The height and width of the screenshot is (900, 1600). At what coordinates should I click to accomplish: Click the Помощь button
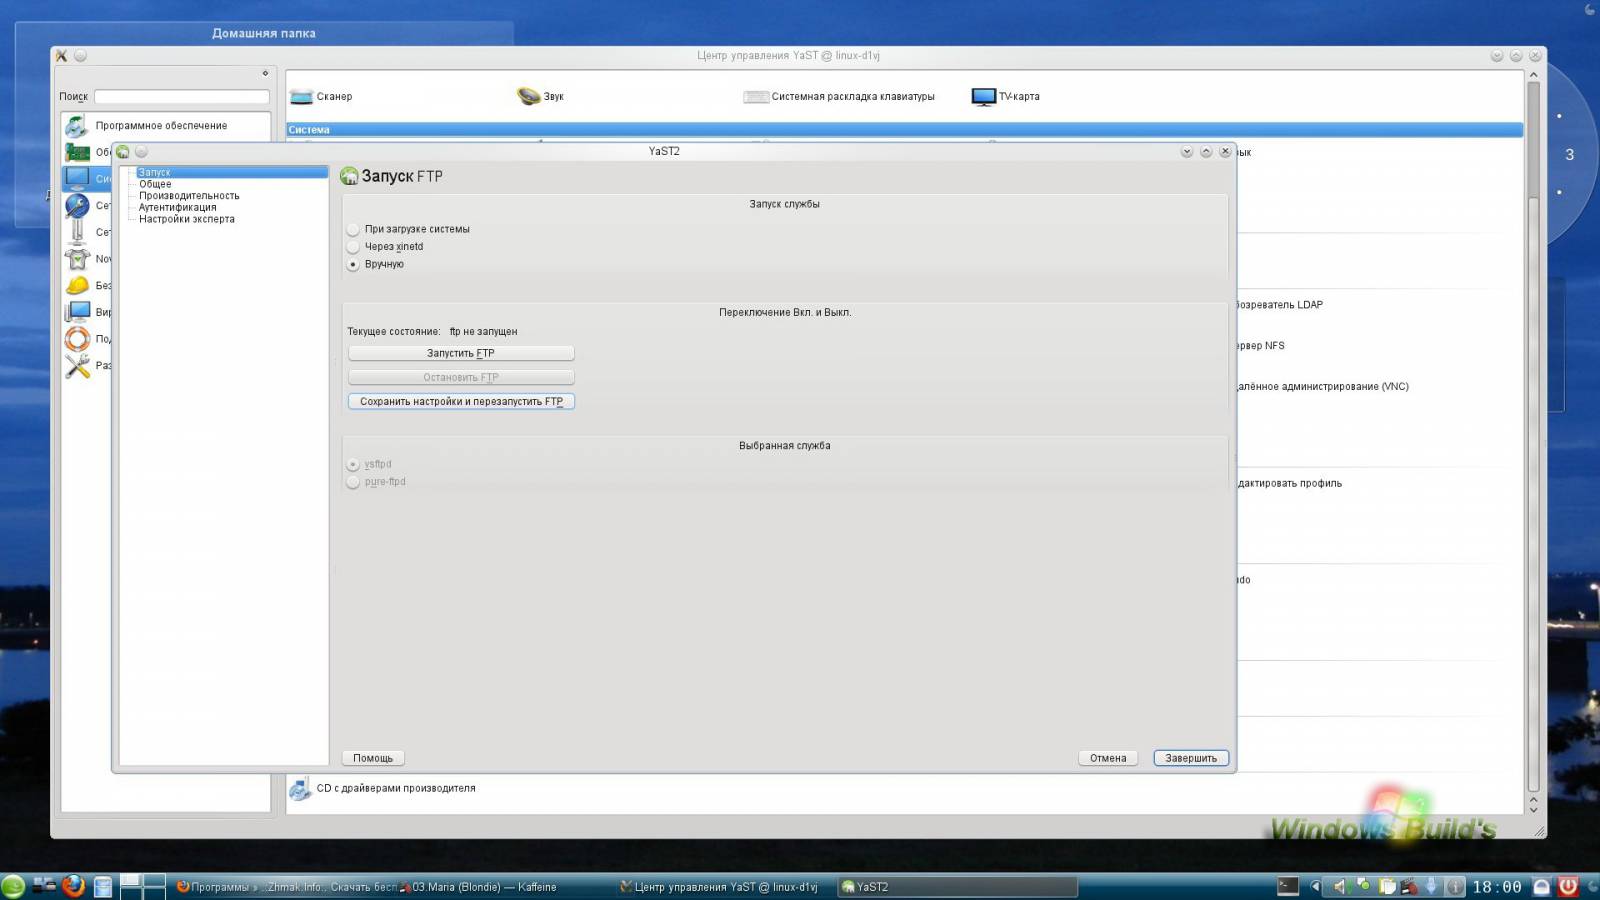[x=373, y=758]
